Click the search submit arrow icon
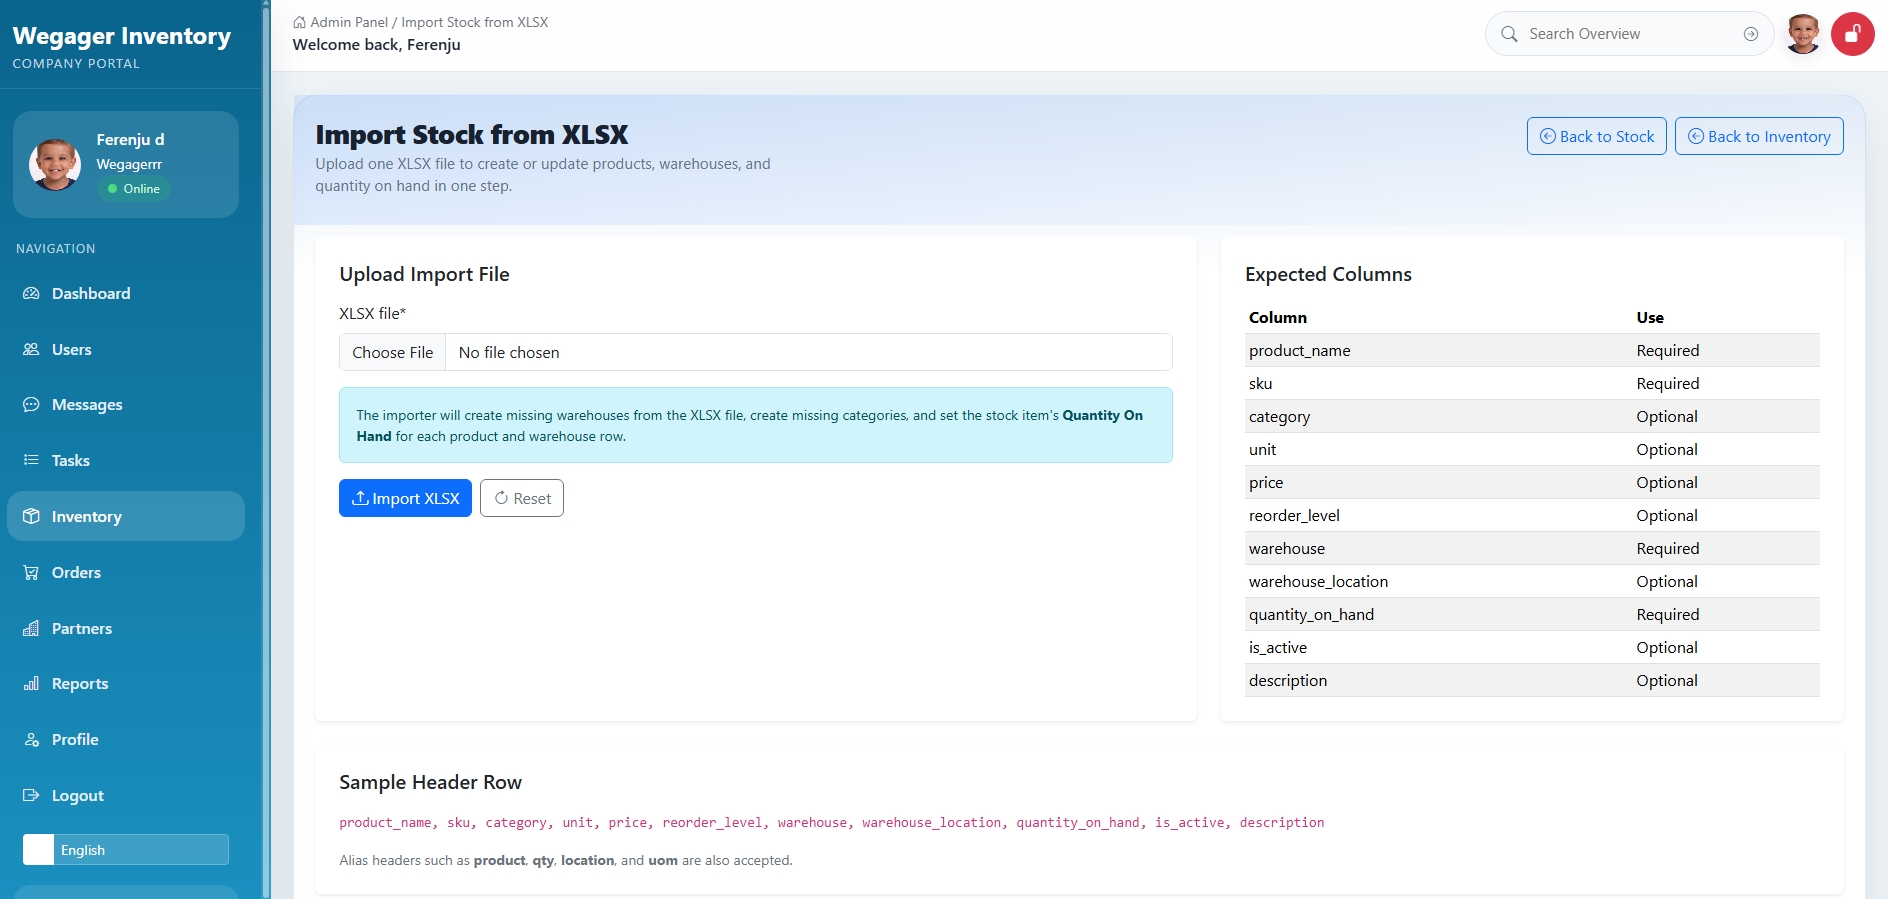1888x899 pixels. point(1751,34)
